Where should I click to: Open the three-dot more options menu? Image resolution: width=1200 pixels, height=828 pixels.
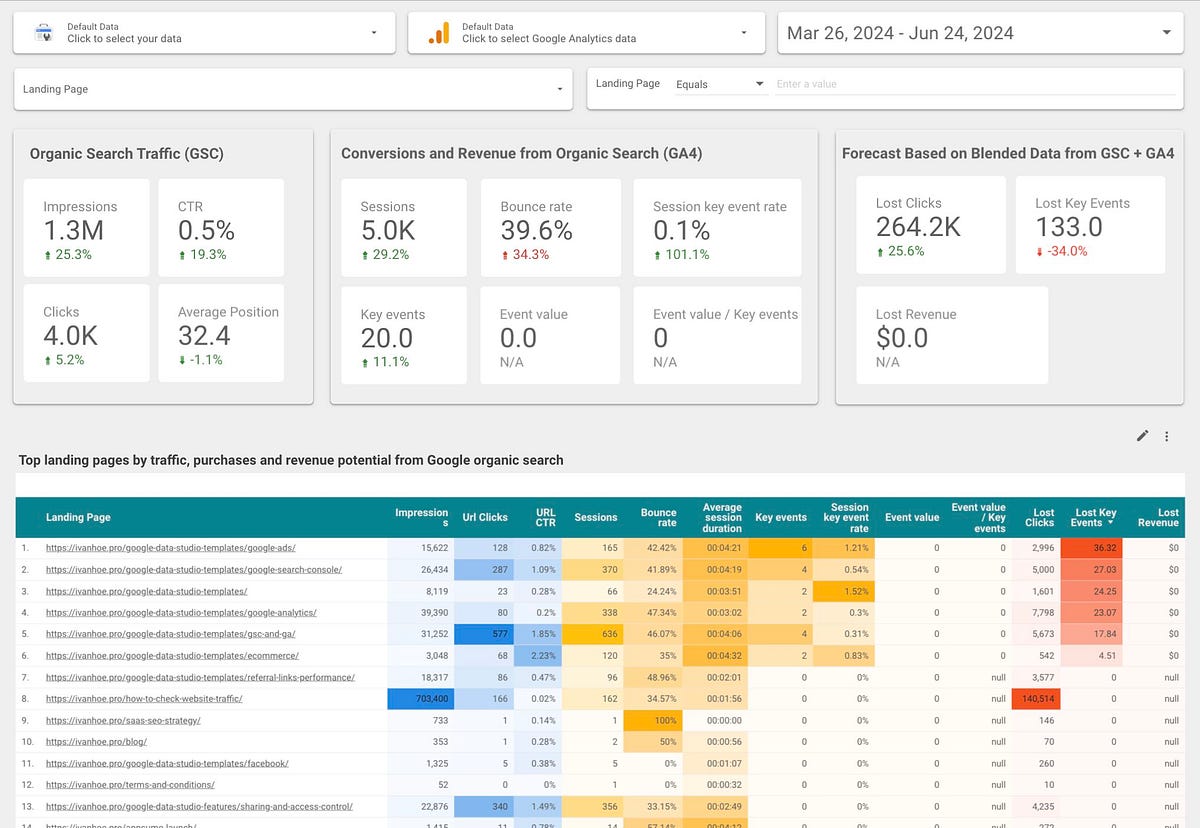click(1166, 436)
